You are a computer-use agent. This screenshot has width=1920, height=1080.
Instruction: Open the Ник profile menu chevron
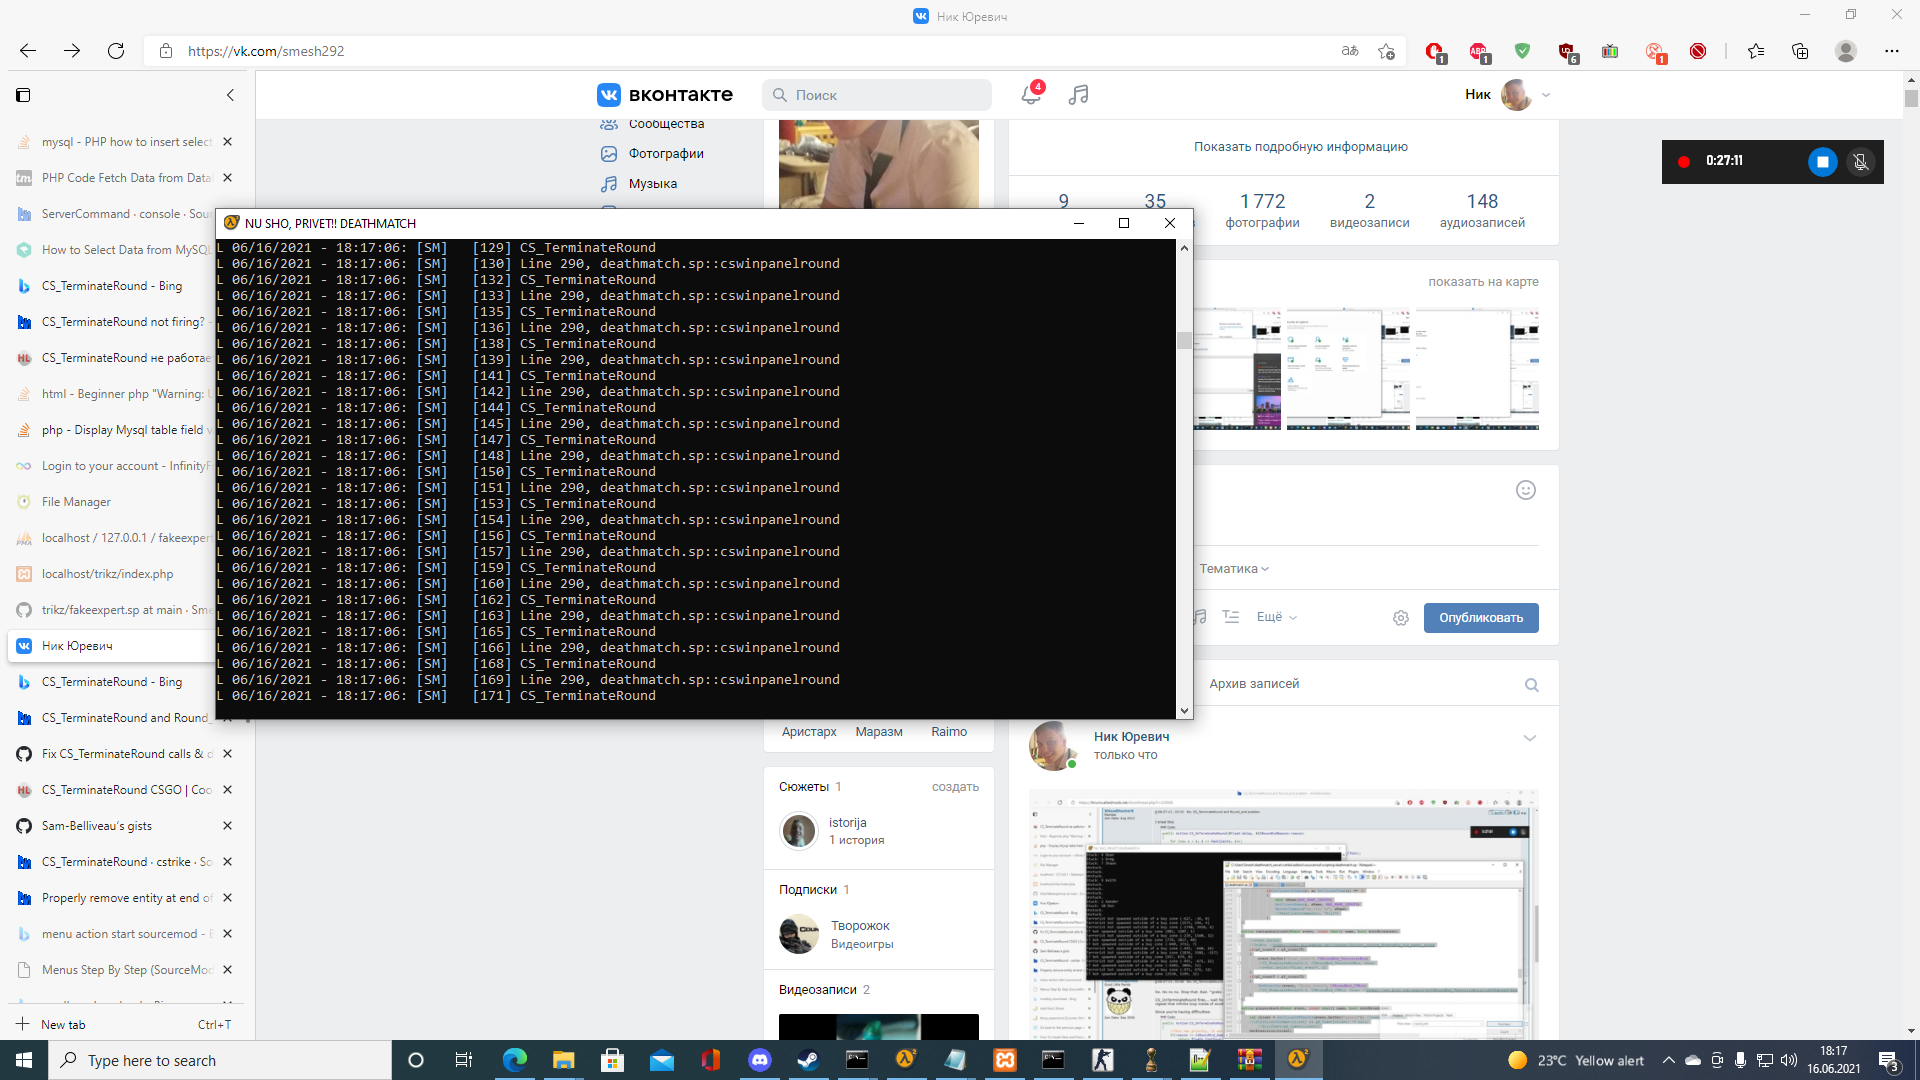(x=1544, y=95)
